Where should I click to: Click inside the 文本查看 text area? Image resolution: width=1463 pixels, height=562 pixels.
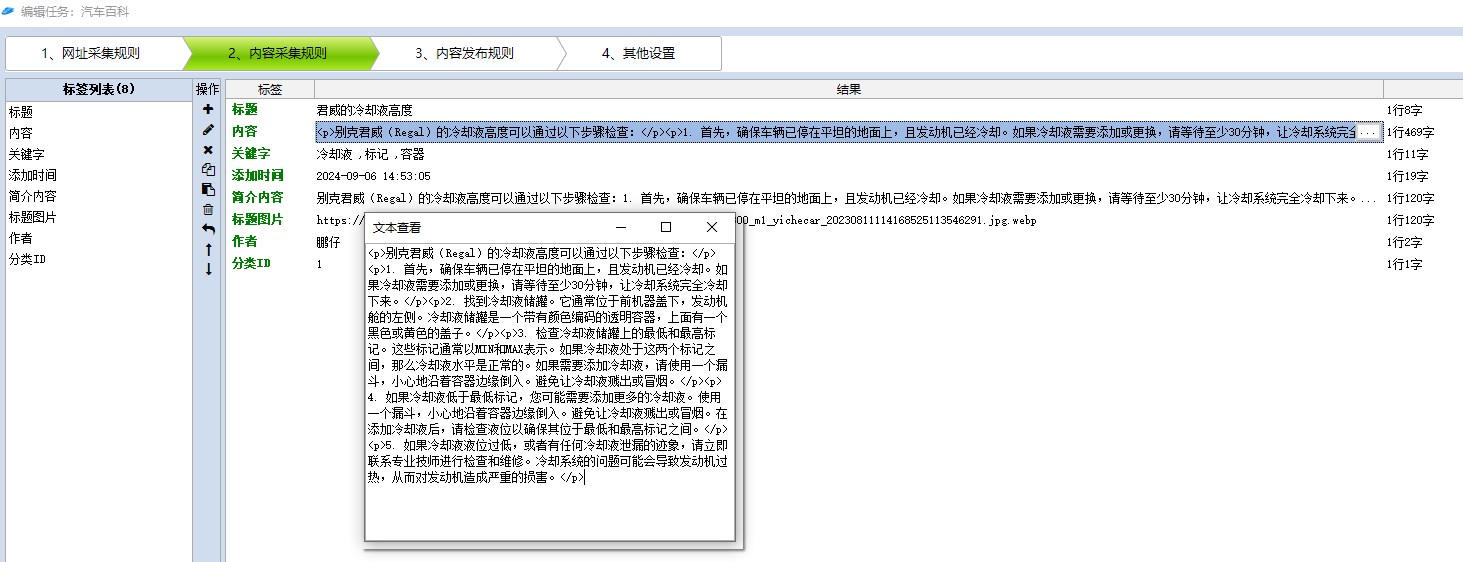tap(549, 392)
